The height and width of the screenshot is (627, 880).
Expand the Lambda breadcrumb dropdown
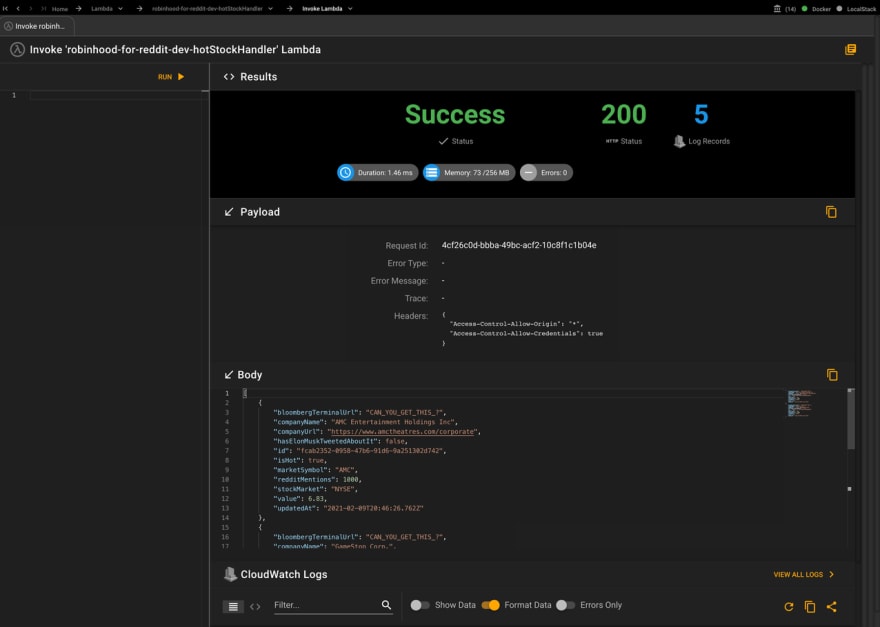pos(120,9)
